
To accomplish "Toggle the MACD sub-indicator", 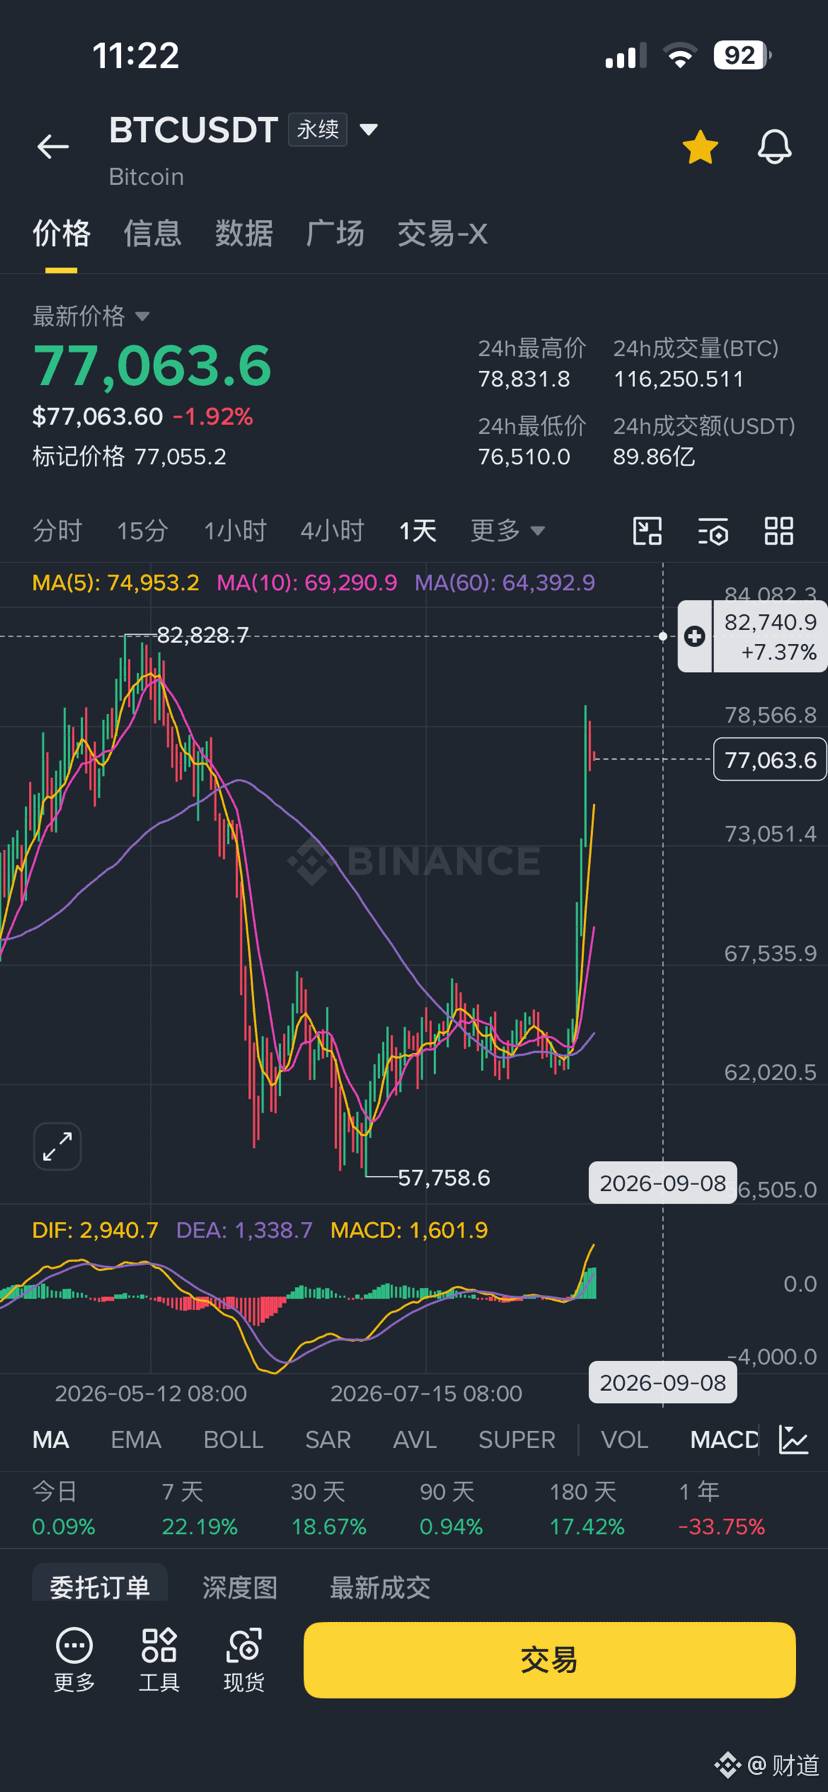I will pos(724,1439).
